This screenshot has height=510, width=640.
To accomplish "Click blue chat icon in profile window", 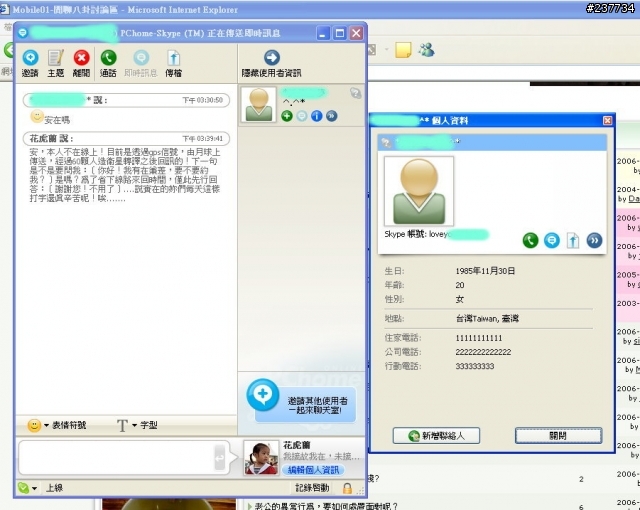I will 552,240.
